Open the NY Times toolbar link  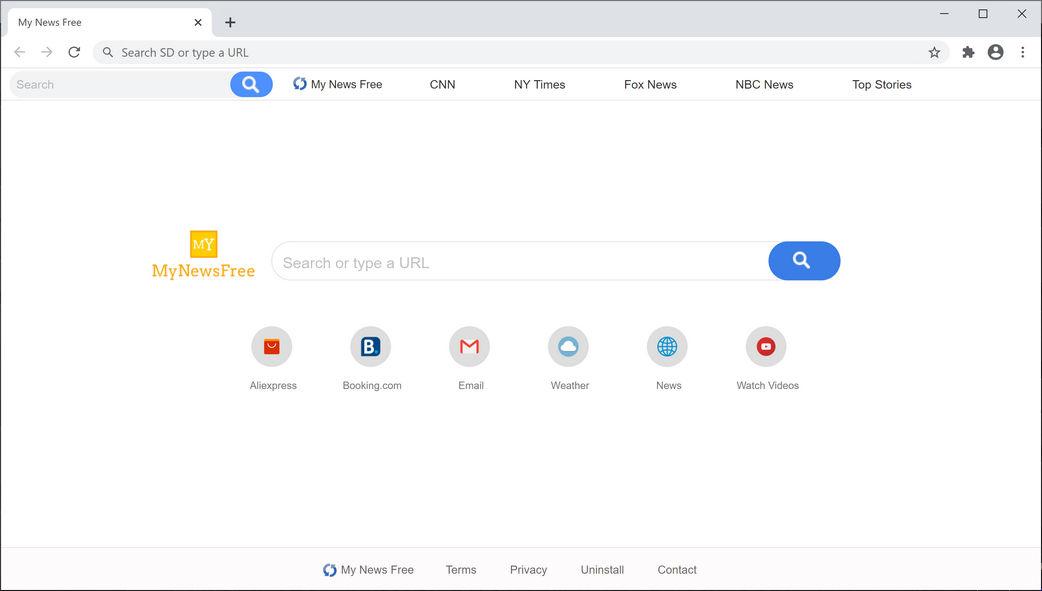tap(540, 84)
